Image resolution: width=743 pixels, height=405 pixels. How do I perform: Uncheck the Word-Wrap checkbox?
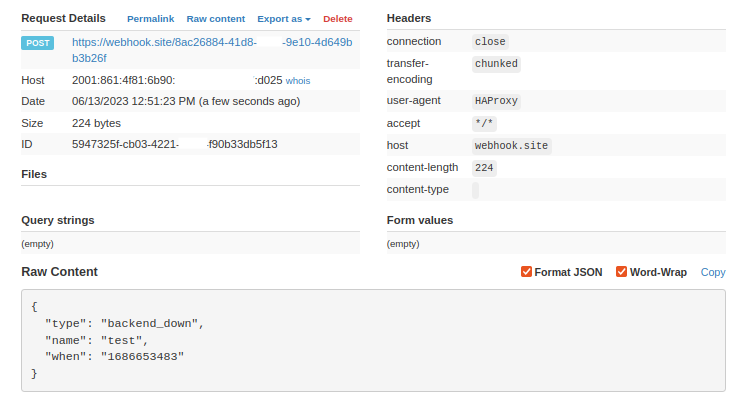point(621,272)
